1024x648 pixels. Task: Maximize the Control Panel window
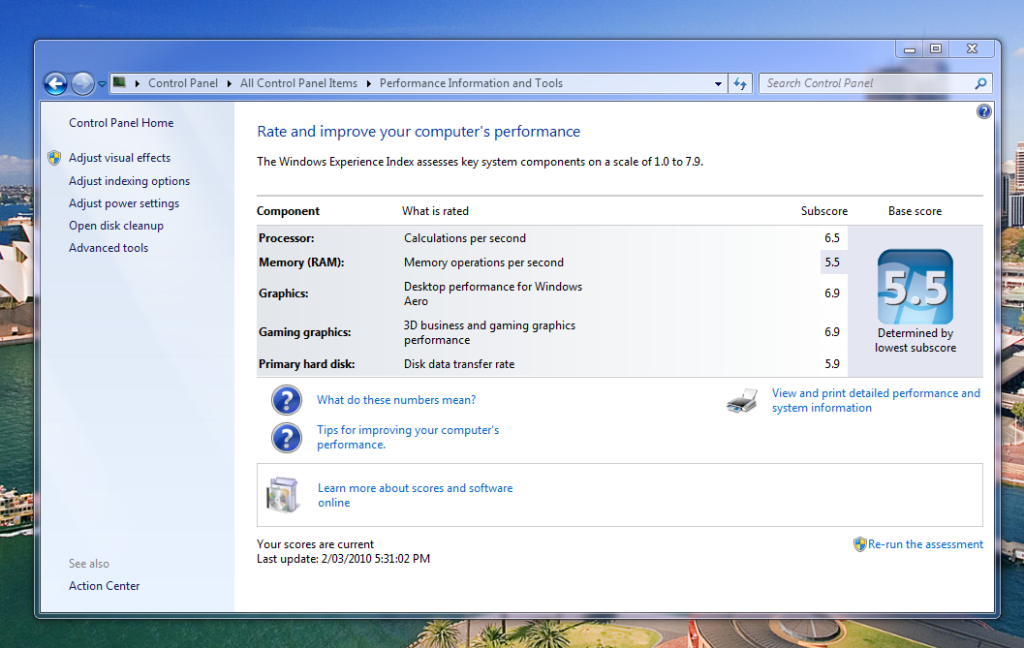[936, 49]
